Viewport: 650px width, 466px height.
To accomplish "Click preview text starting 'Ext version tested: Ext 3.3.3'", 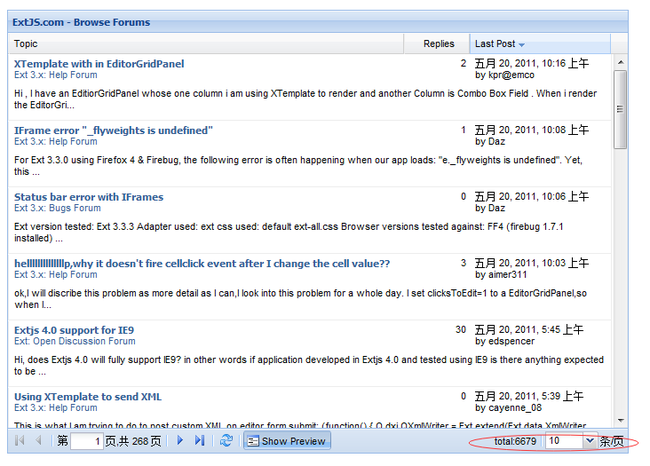I will coord(289,233).
